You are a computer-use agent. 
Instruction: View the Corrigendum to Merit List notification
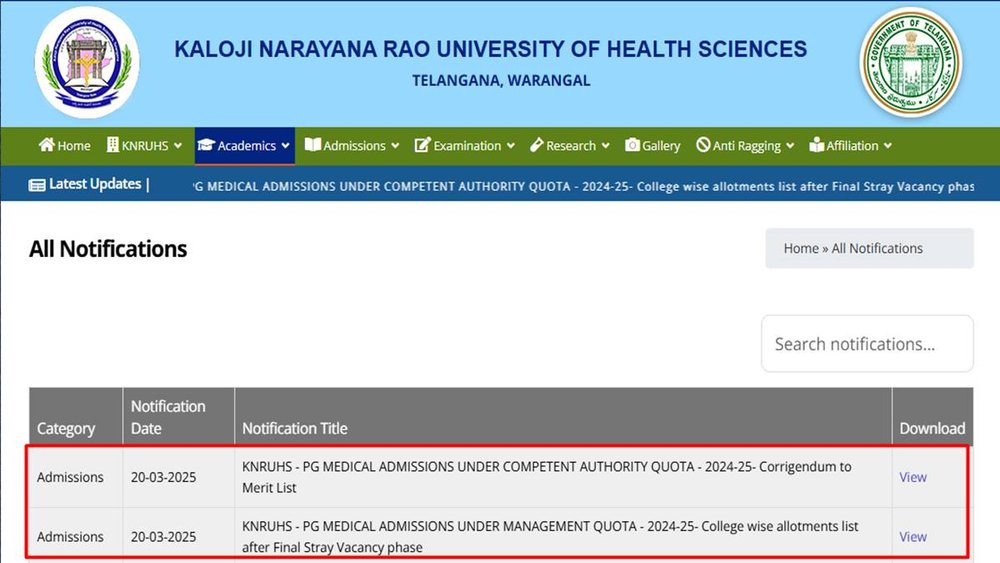[x=912, y=477]
